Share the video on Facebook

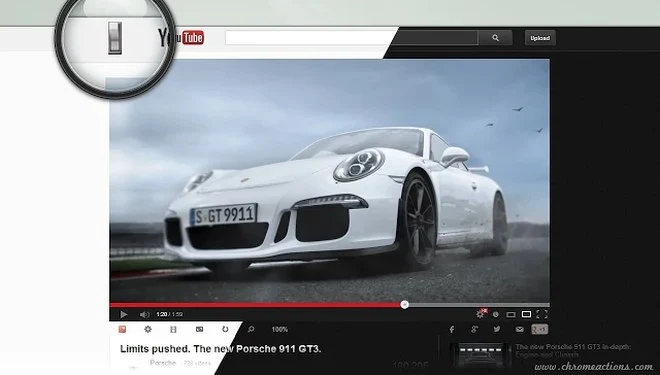pos(452,330)
